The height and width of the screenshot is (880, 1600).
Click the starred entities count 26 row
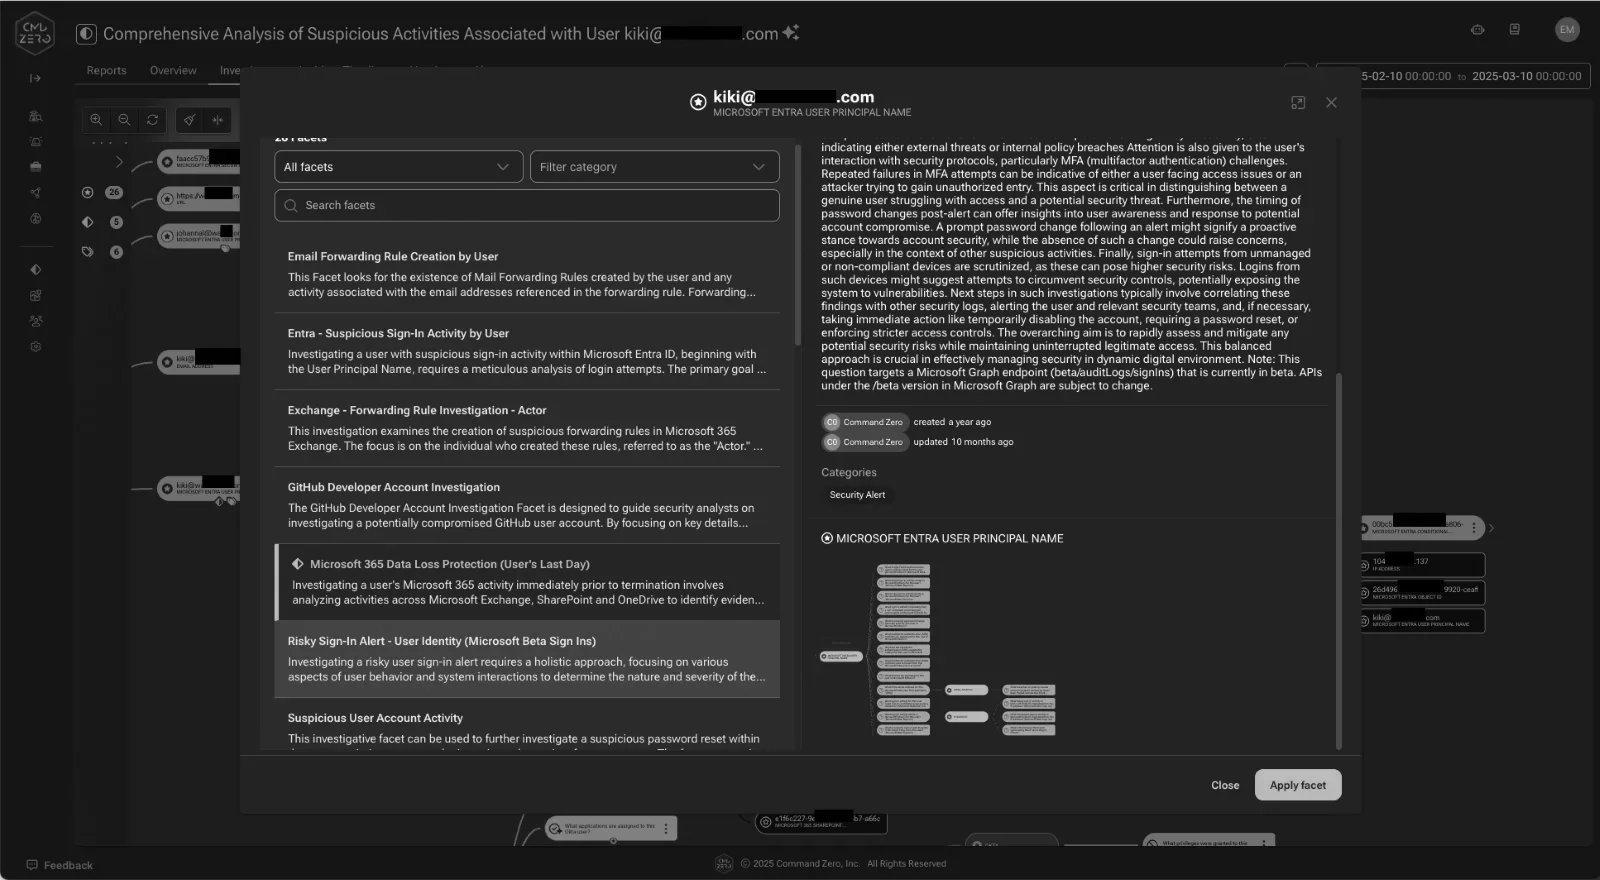101,192
